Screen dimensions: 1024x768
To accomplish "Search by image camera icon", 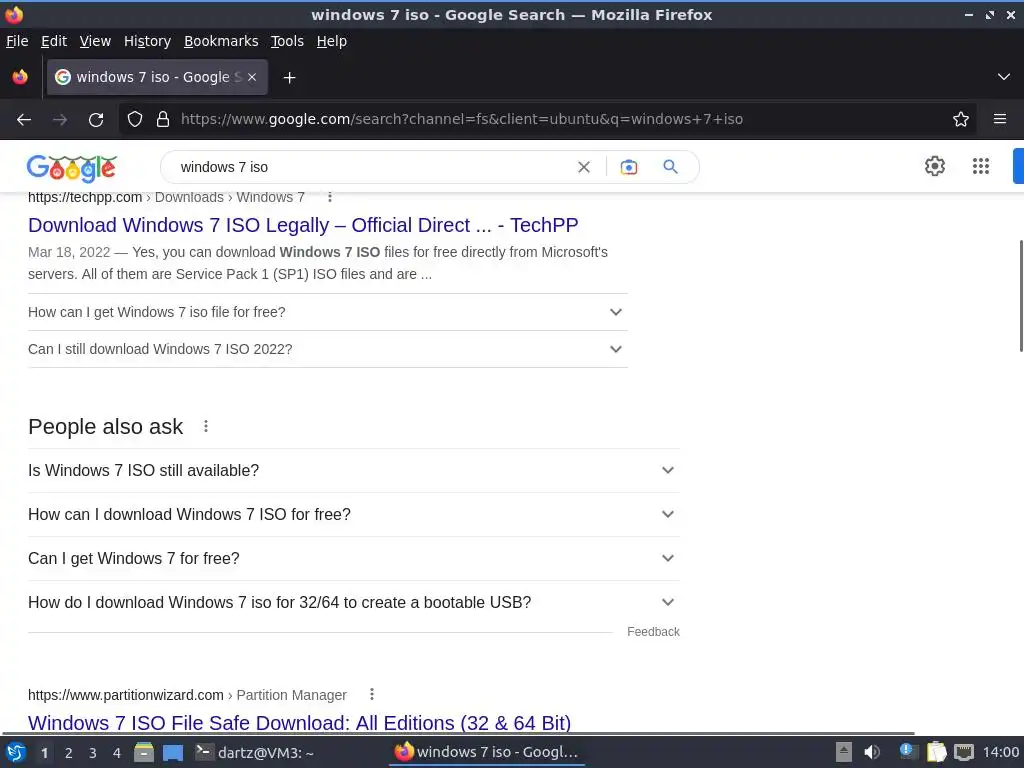I will click(x=628, y=167).
